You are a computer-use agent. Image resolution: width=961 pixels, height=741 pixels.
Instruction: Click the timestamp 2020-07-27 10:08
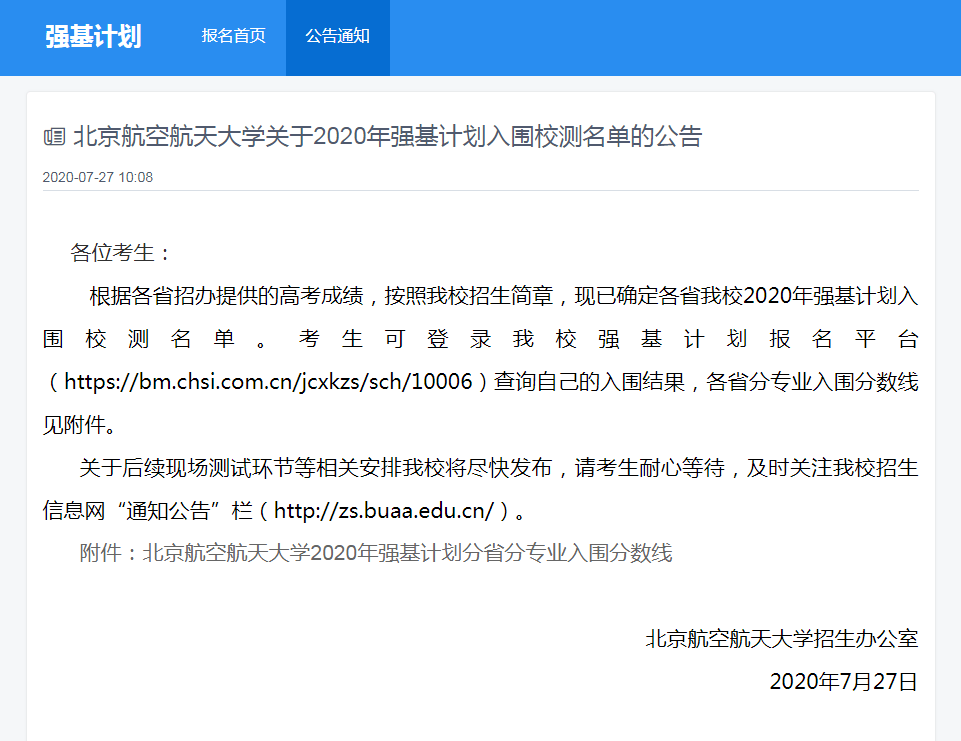[x=98, y=177]
